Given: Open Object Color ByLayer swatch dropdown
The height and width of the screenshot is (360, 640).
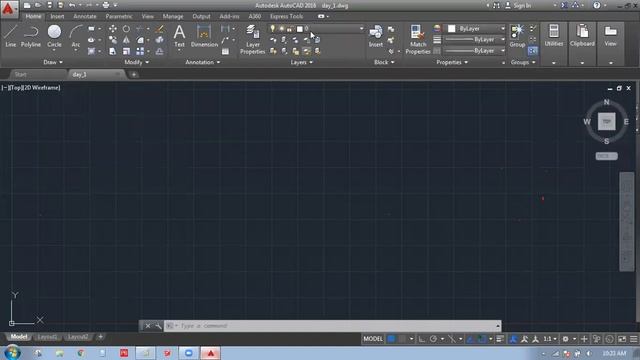Looking at the screenshot, I should point(475,29).
